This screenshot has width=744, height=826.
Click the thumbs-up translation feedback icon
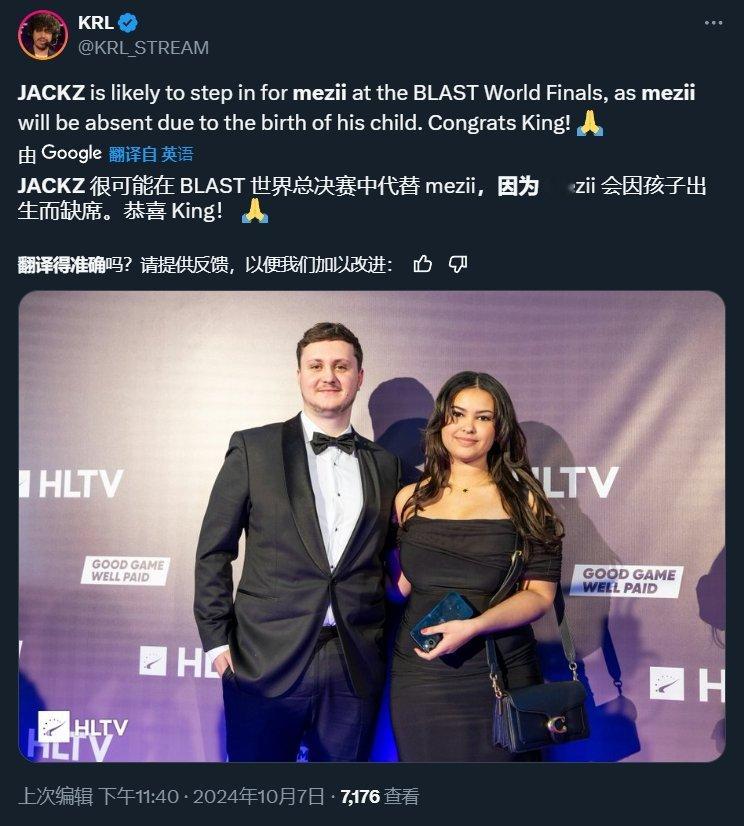423,264
